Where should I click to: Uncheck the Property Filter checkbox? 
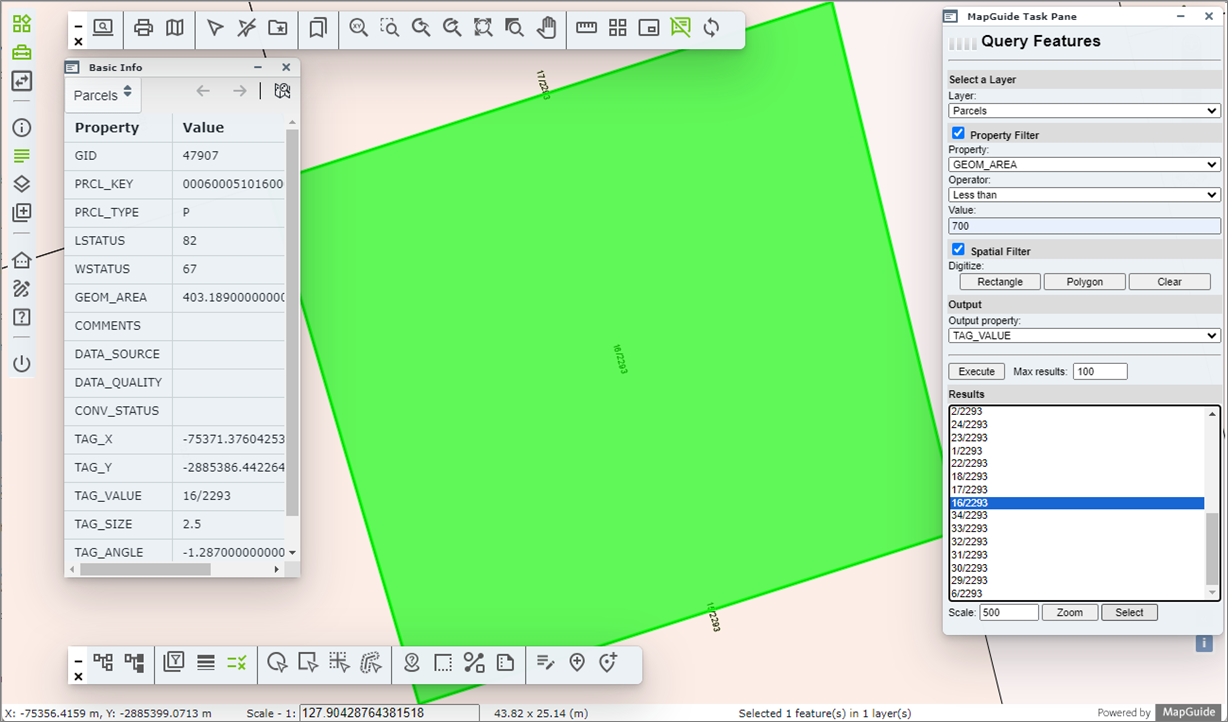(958, 134)
